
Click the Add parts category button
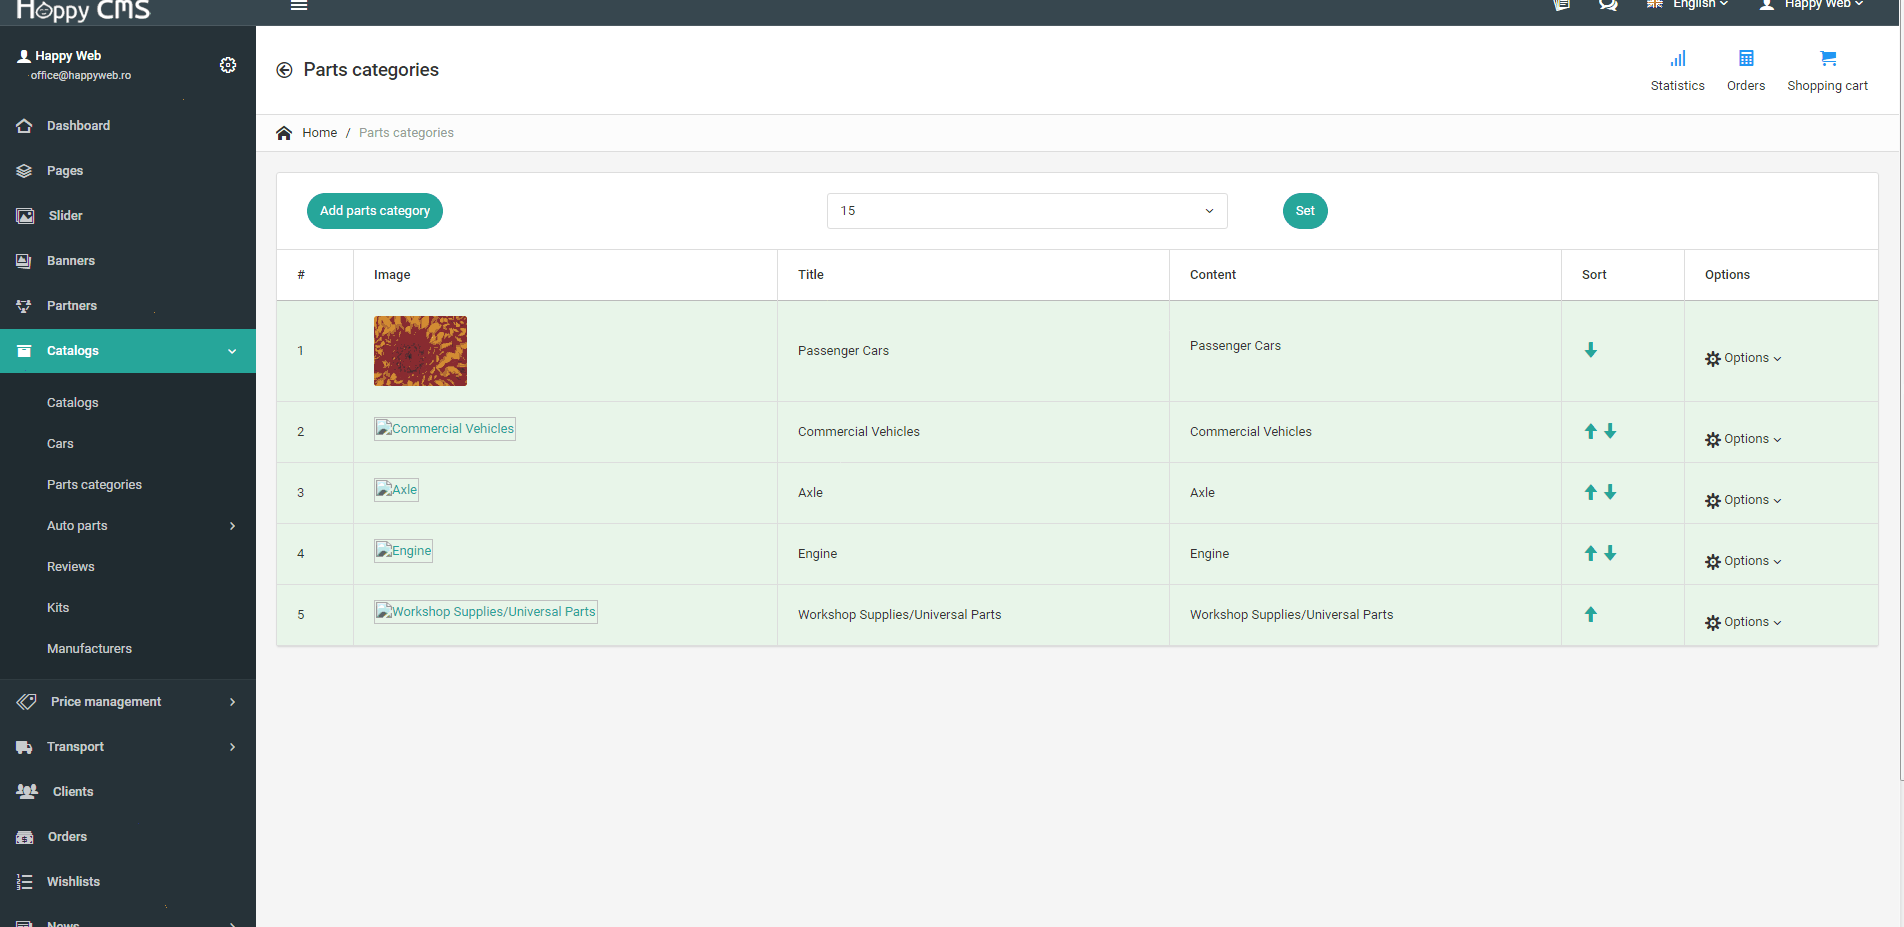[x=375, y=211]
